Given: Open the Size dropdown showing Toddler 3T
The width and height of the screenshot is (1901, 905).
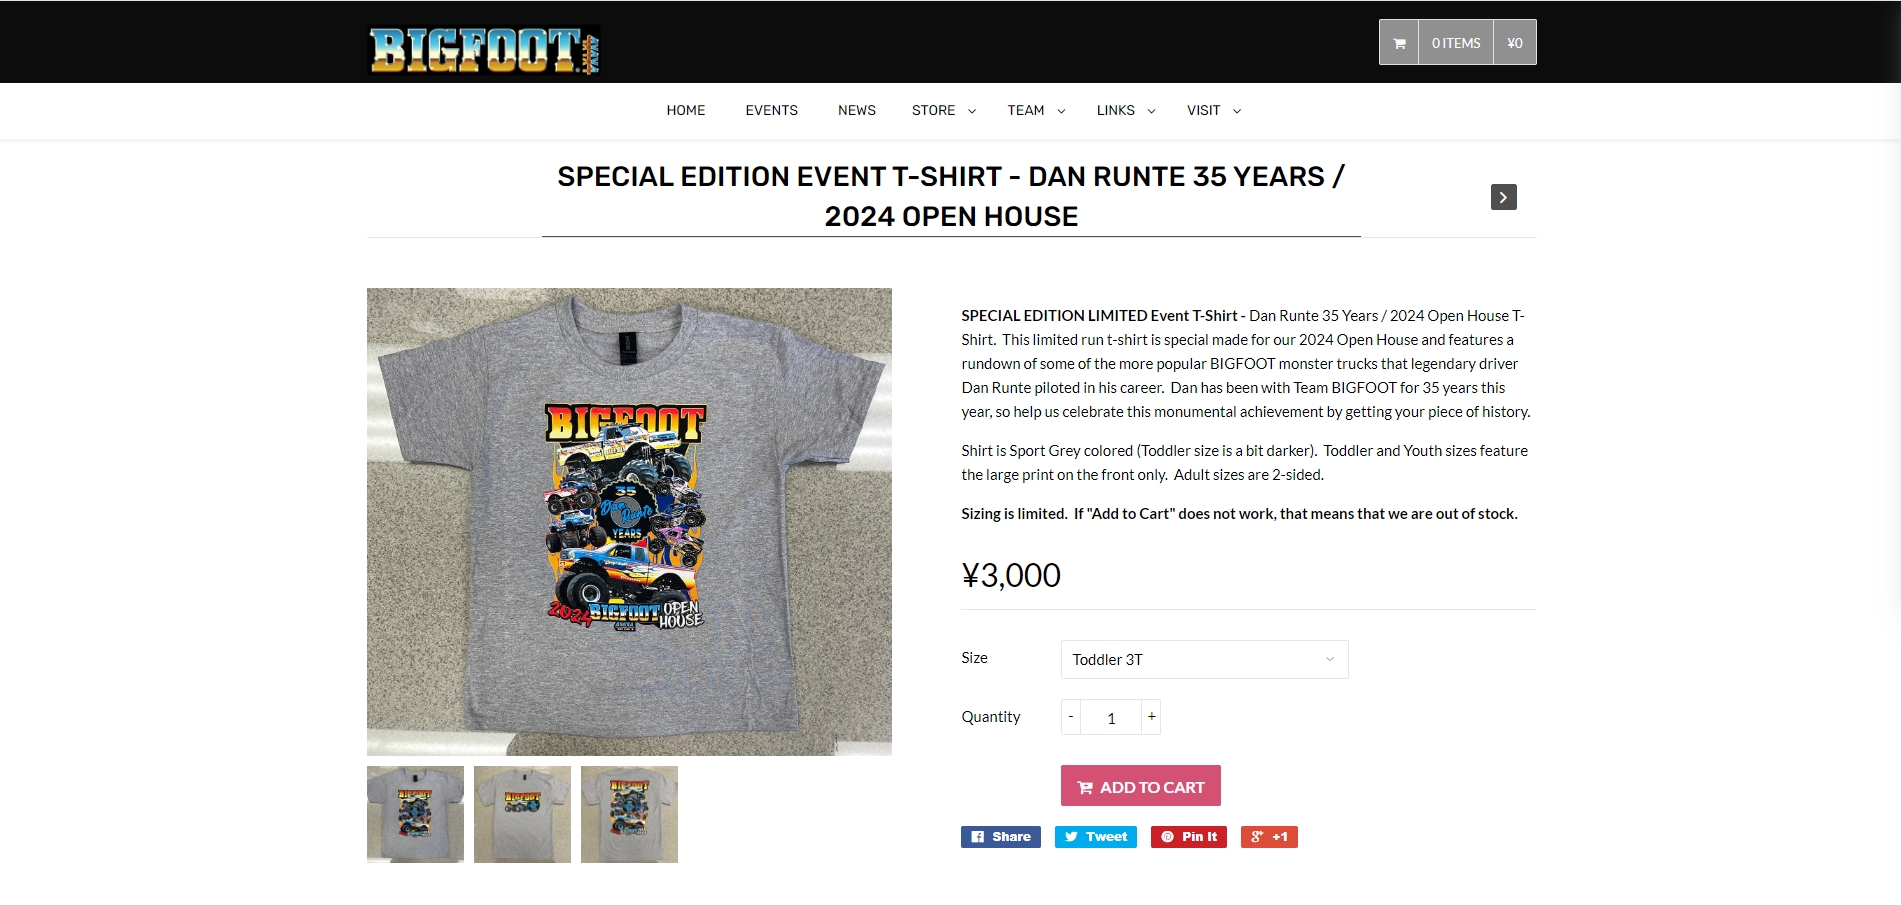Looking at the screenshot, I should (1204, 660).
